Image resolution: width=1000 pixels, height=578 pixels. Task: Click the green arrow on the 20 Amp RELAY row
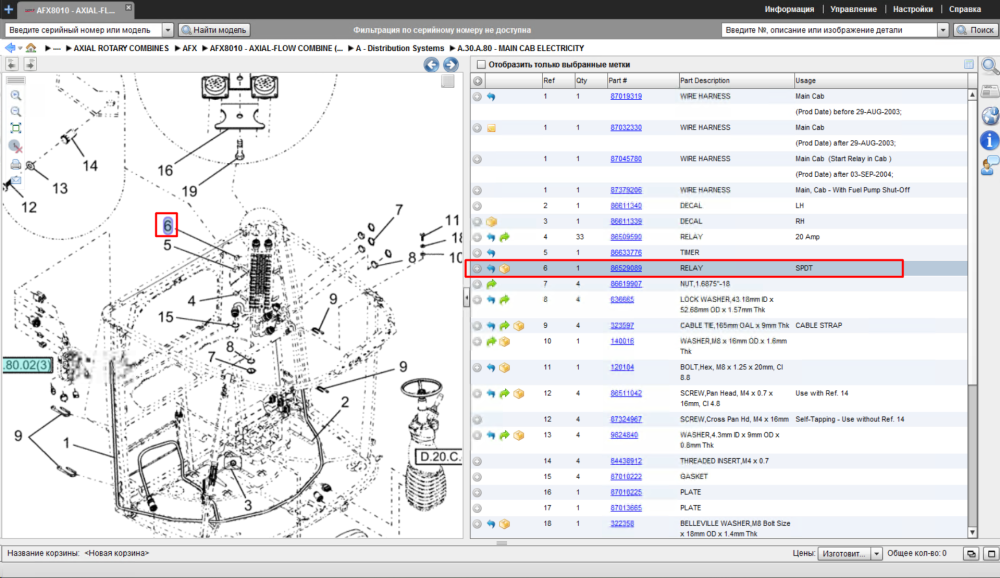[504, 237]
